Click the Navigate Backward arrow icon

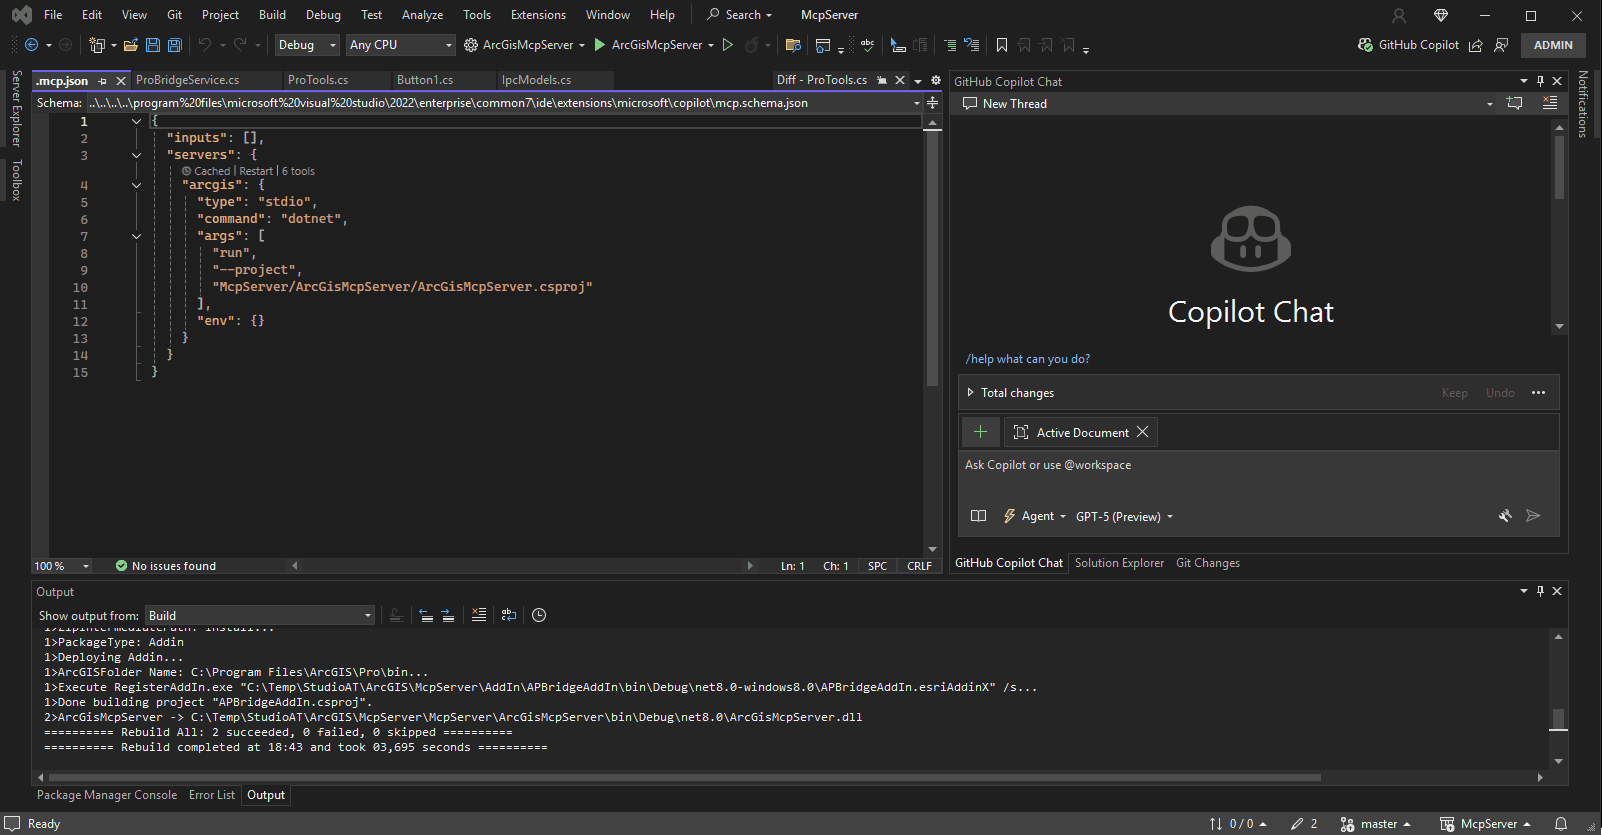[32, 45]
